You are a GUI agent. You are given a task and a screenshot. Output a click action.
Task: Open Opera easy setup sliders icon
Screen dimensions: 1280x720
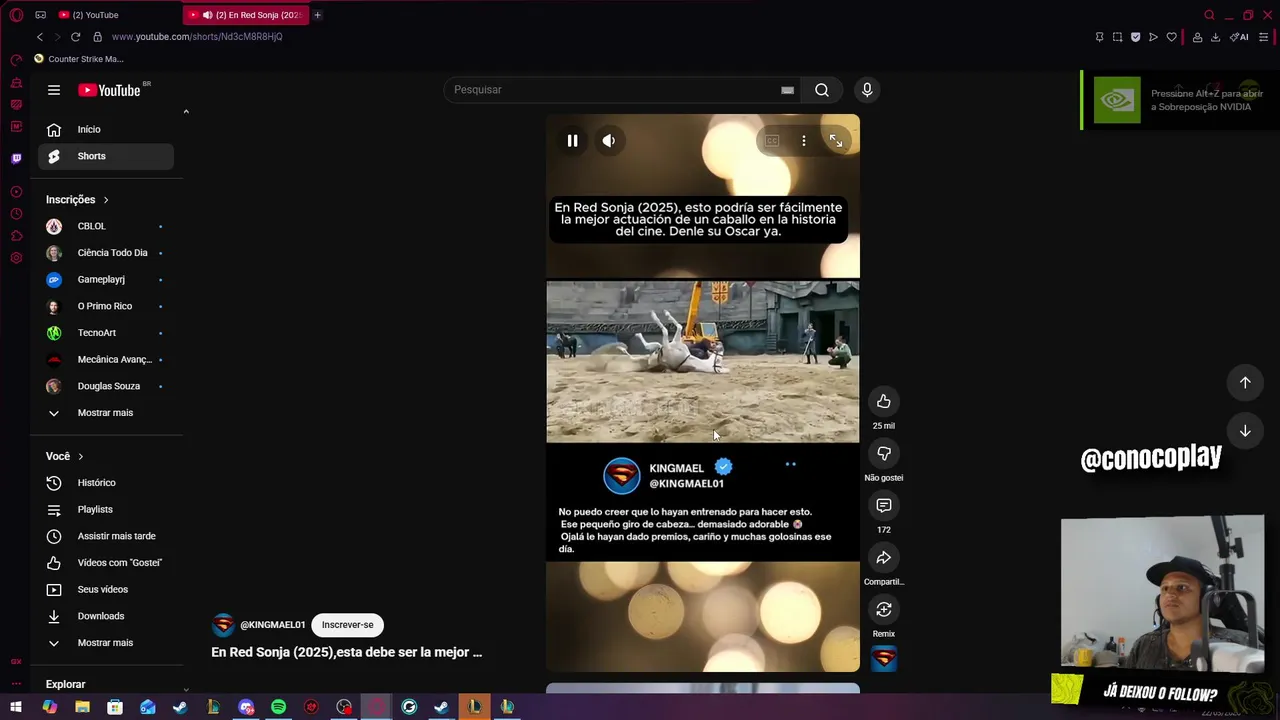pos(1263,37)
